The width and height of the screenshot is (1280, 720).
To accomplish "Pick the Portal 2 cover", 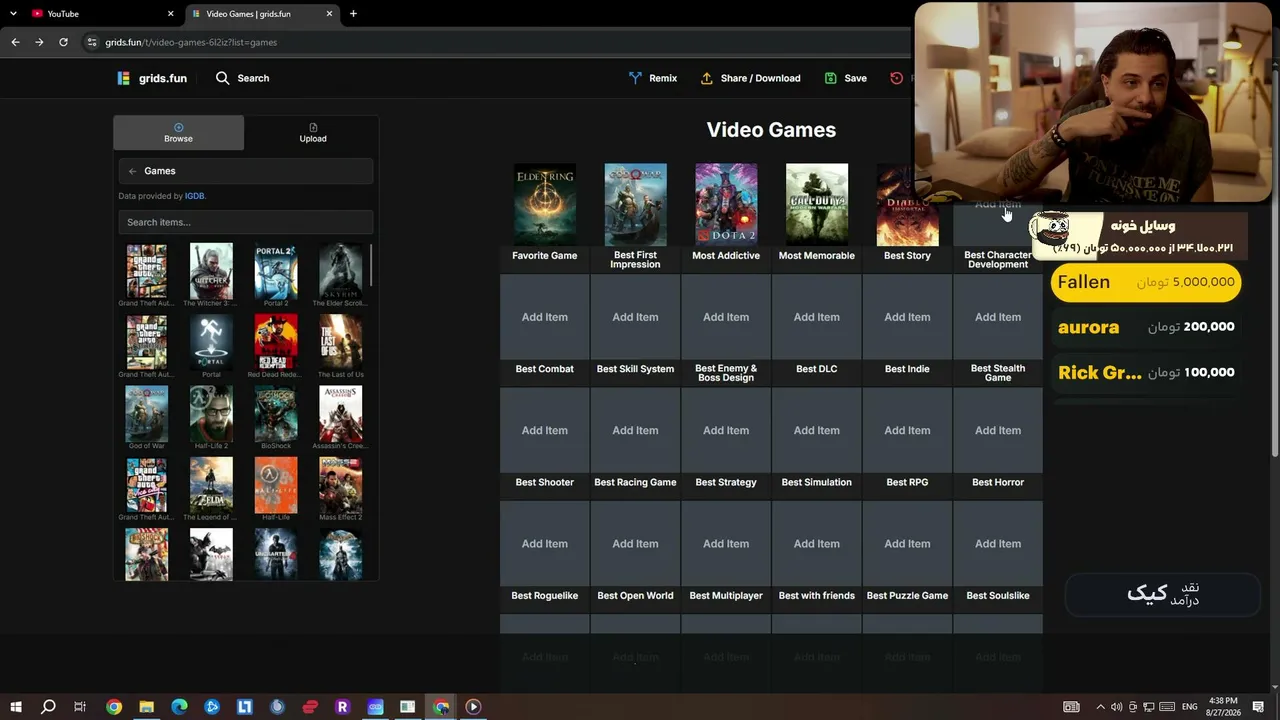I will (276, 271).
